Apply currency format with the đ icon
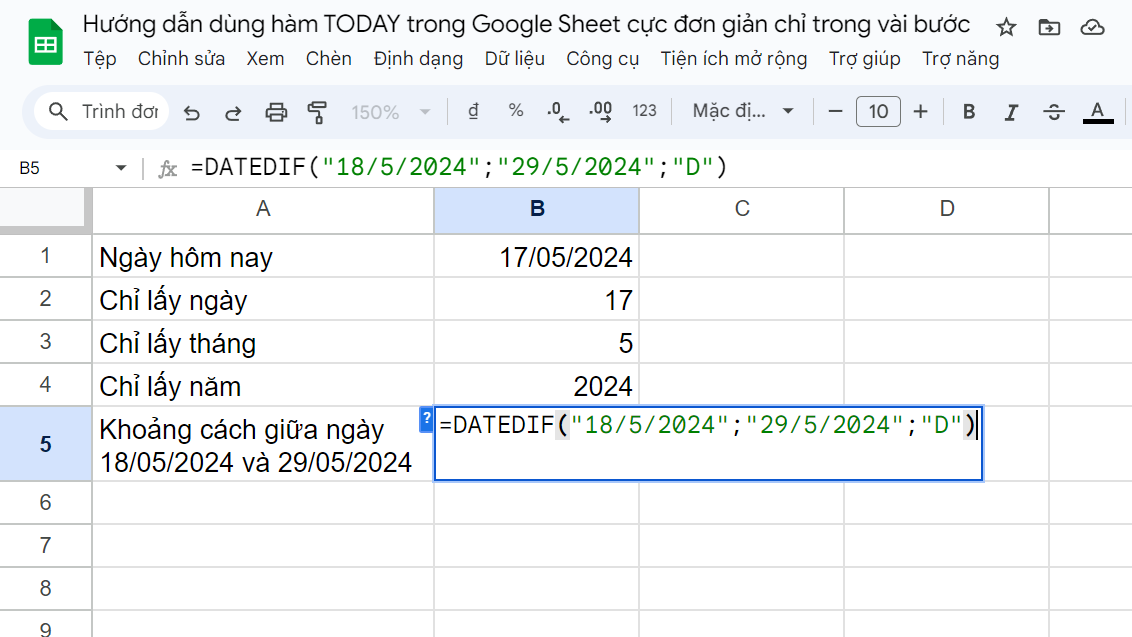The height and width of the screenshot is (637, 1132). 473,111
